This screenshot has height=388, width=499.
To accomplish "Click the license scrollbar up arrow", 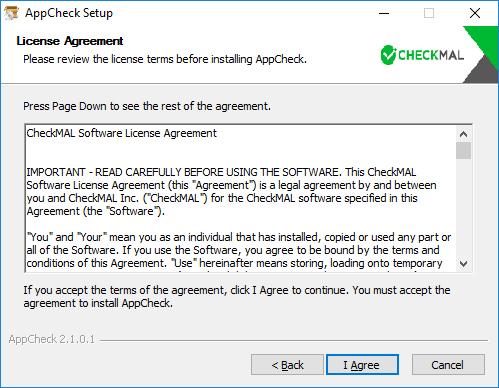I will (463, 134).
